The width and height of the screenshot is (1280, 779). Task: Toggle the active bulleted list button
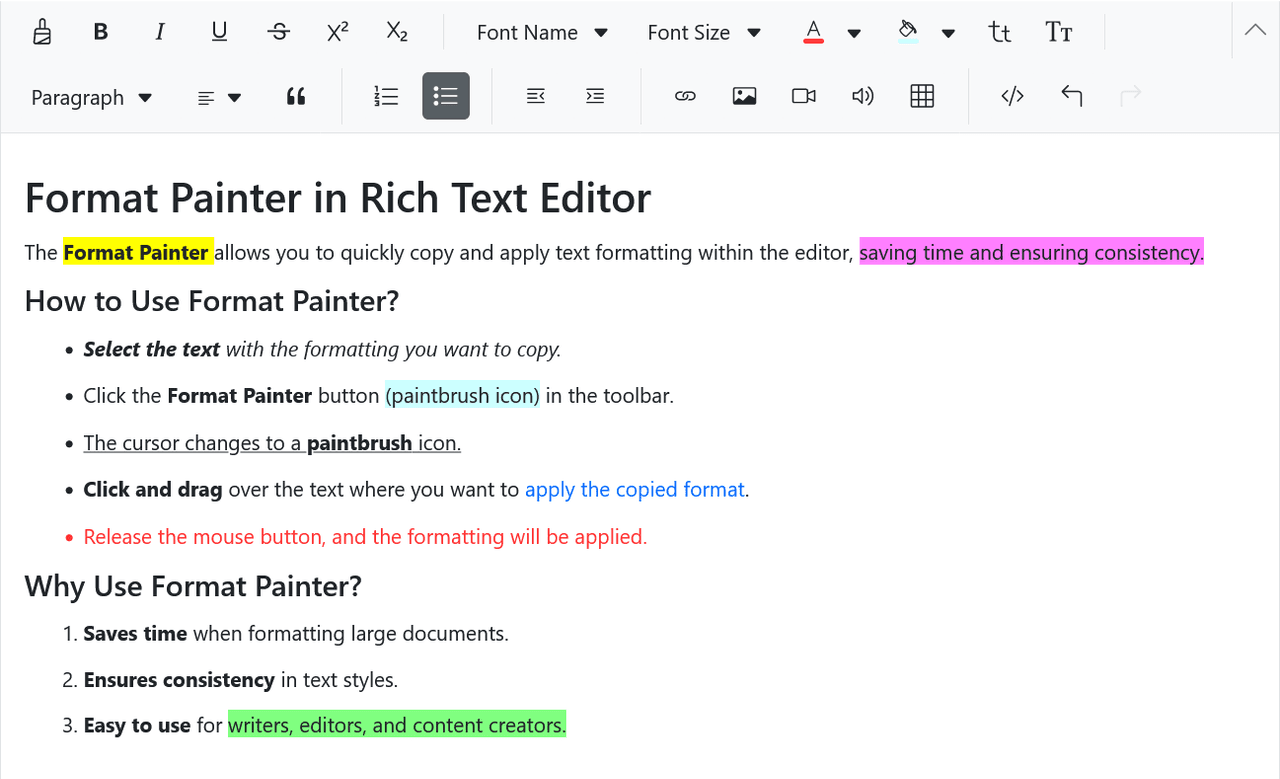click(446, 96)
